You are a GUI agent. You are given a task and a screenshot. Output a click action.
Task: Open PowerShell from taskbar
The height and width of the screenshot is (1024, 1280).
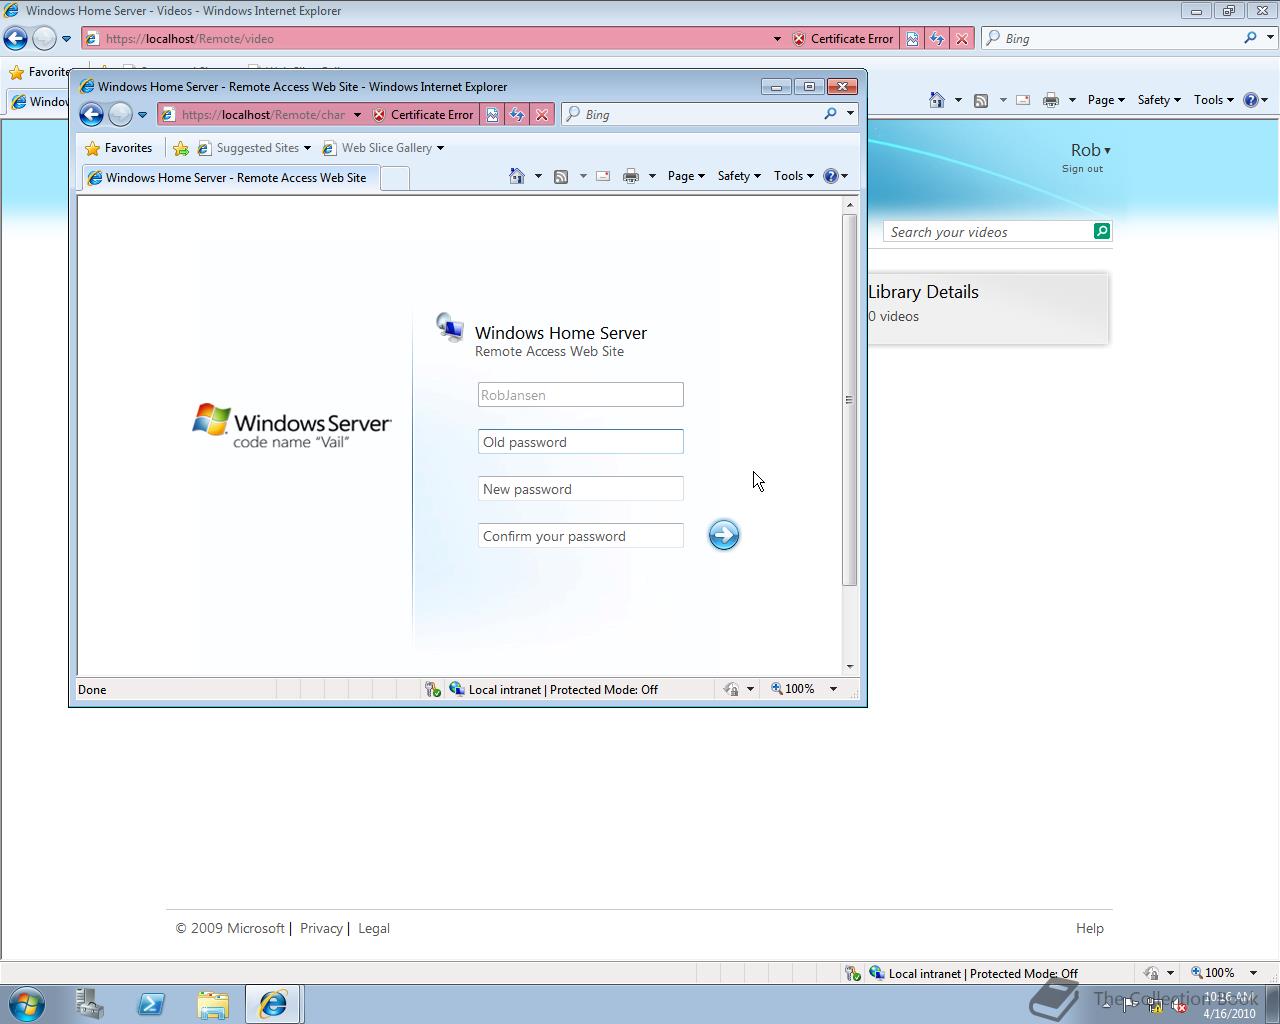point(151,1004)
